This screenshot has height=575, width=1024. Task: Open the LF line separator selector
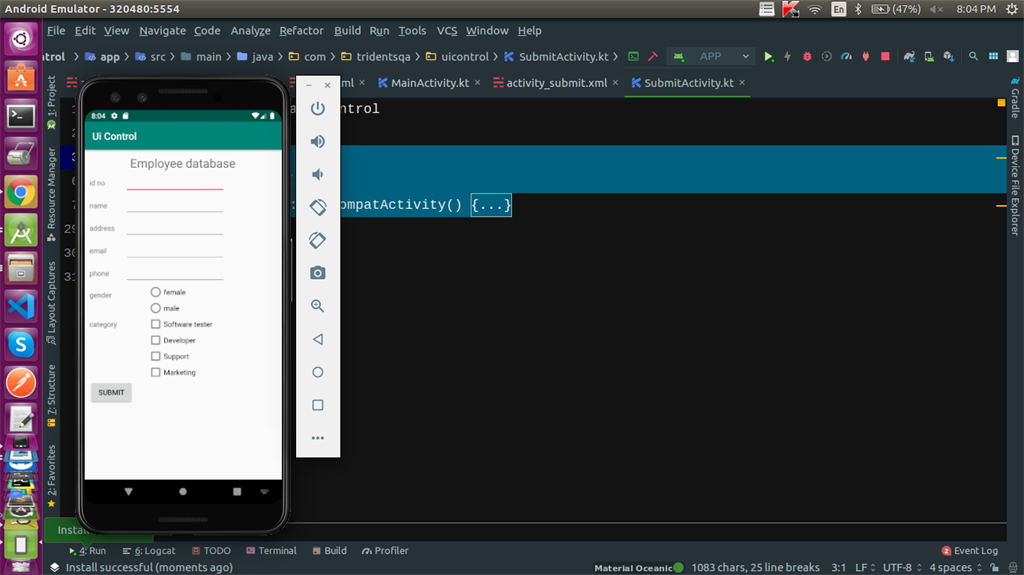(865, 568)
